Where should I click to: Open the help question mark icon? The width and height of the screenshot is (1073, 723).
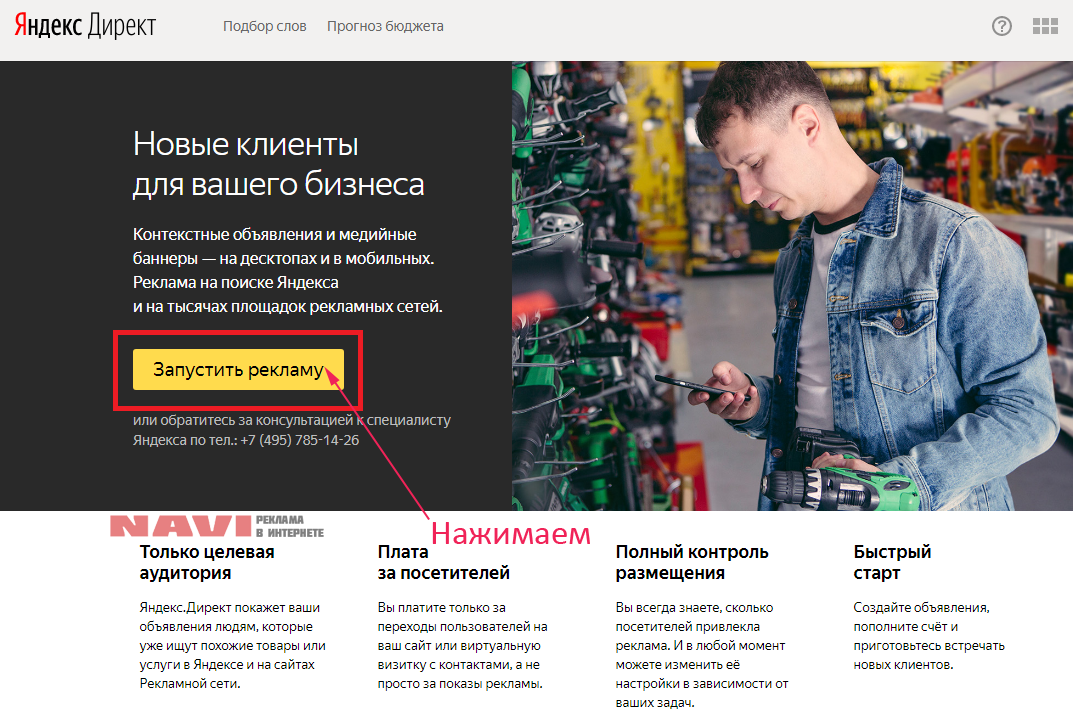(1001, 26)
